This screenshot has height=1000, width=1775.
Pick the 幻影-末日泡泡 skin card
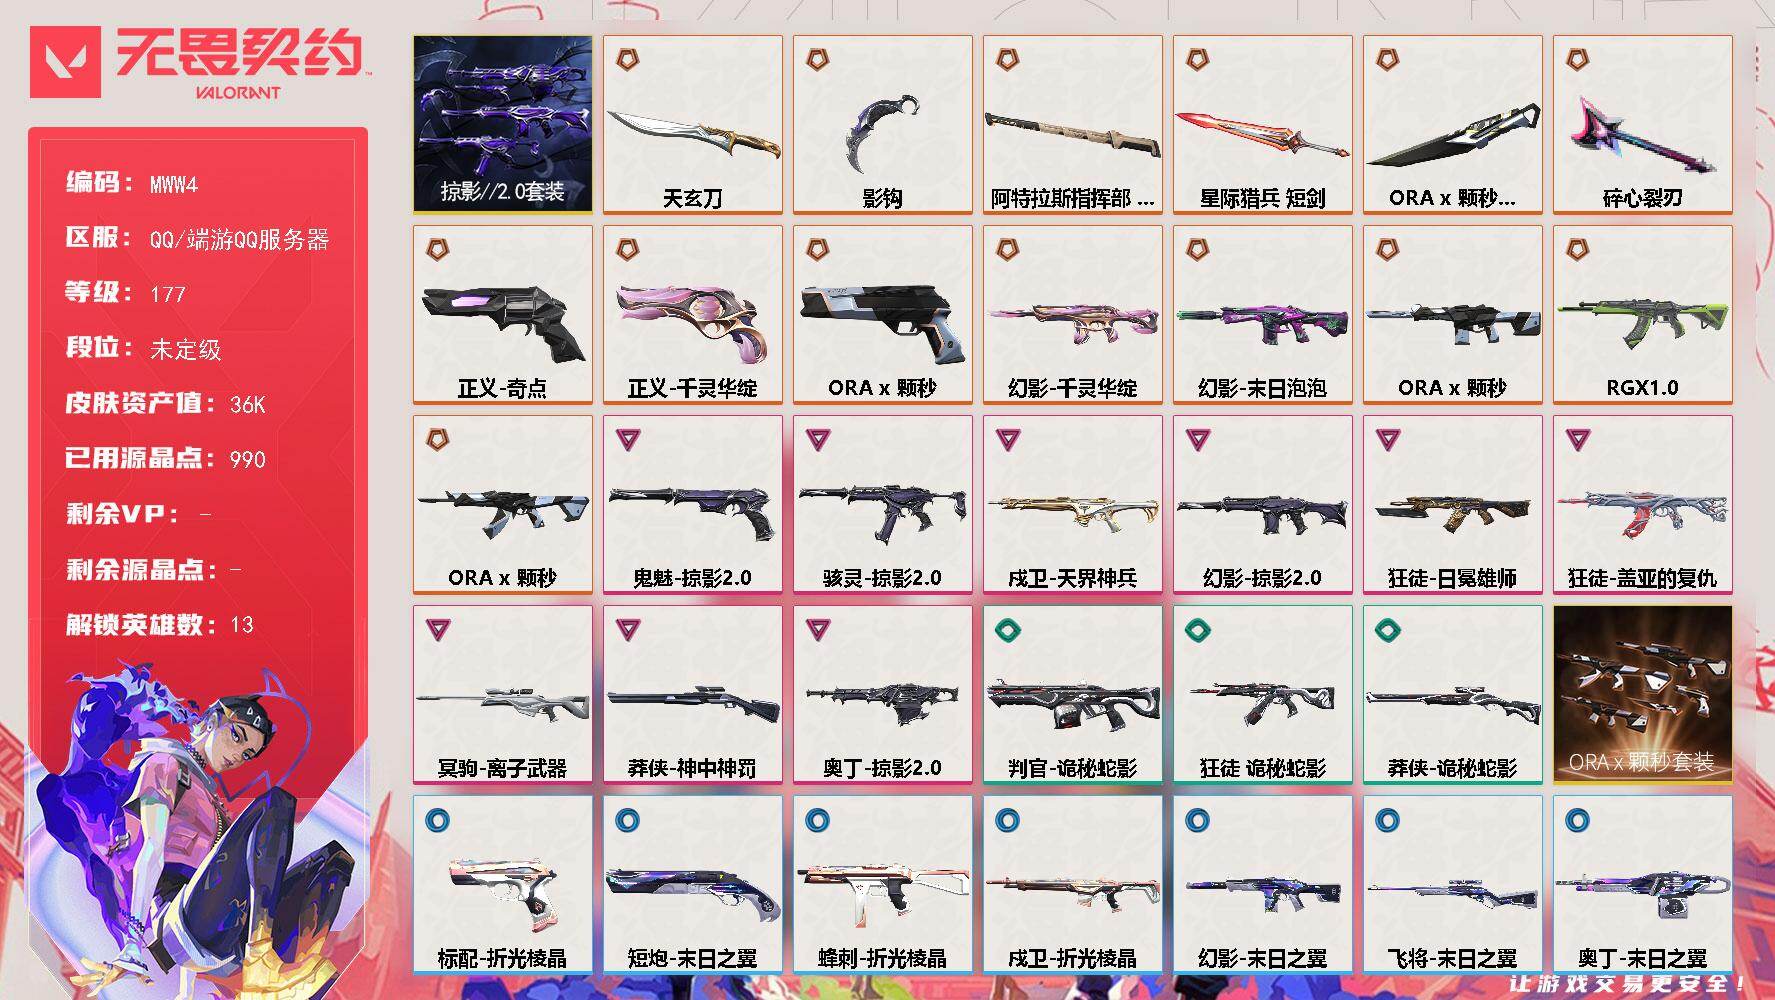click(x=1263, y=315)
